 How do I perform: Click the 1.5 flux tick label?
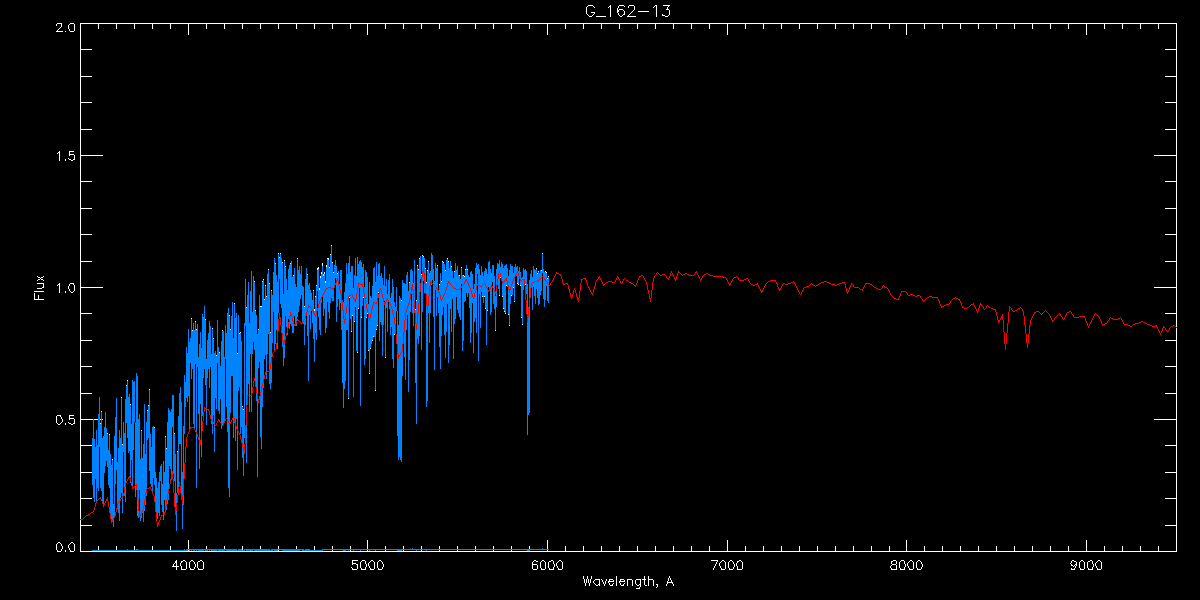coord(65,157)
